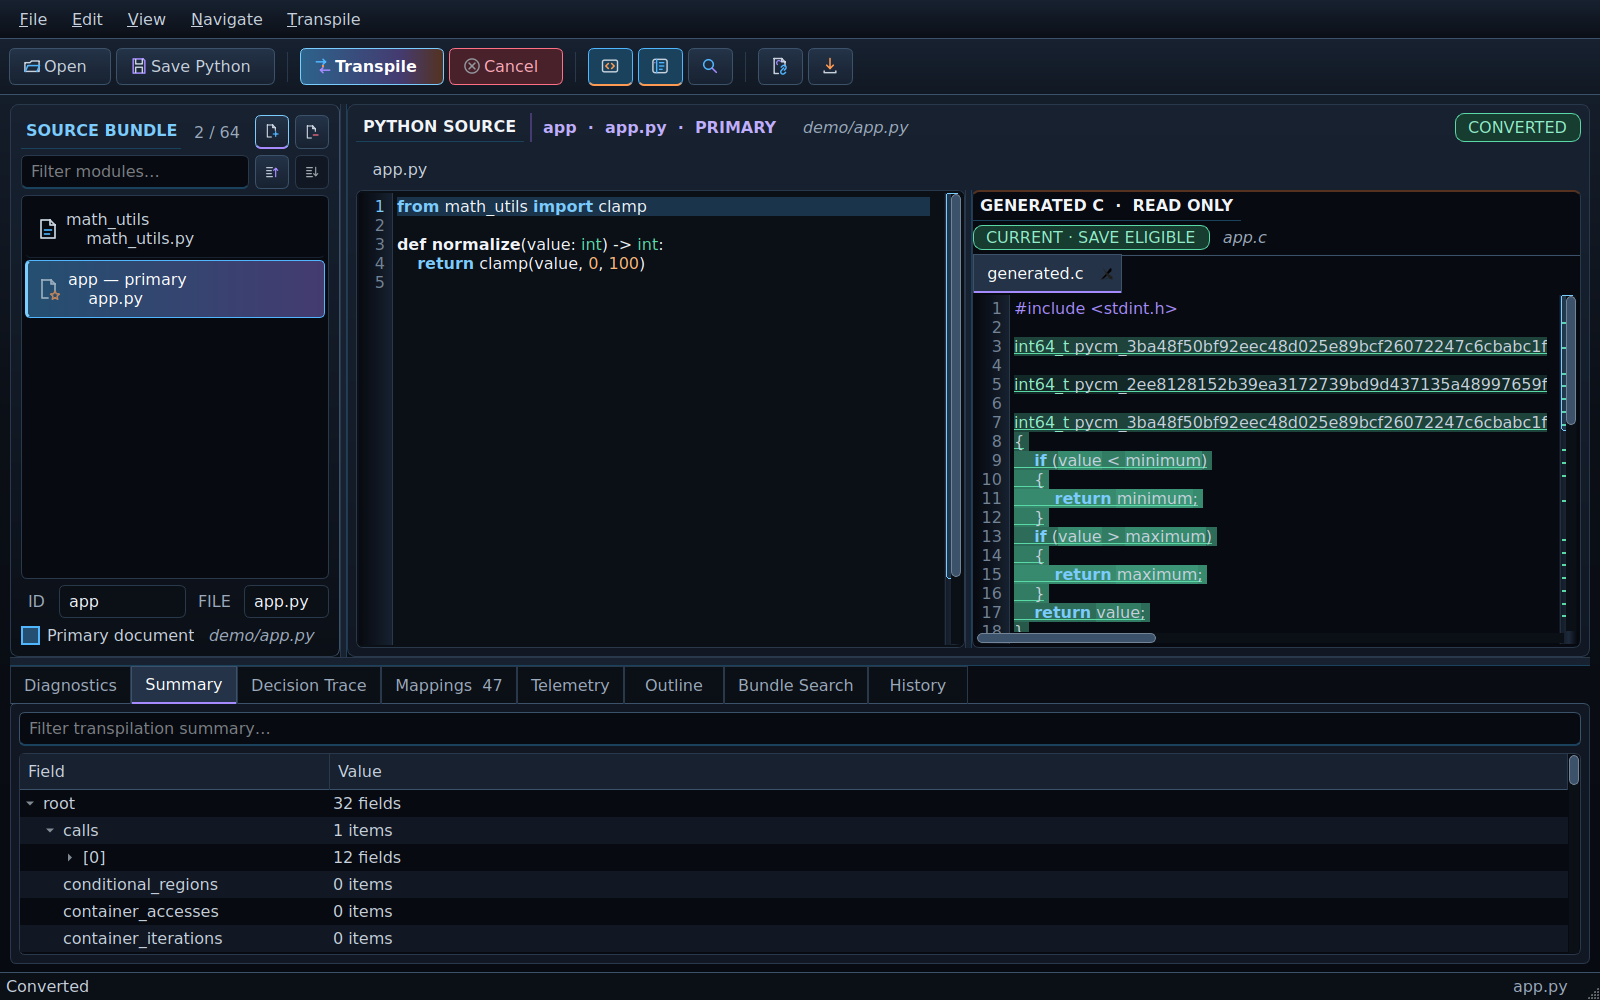Click the CURRENT · SAVE ELIGIBLE badge
Viewport: 1600px width, 1000px height.
pos(1091,237)
